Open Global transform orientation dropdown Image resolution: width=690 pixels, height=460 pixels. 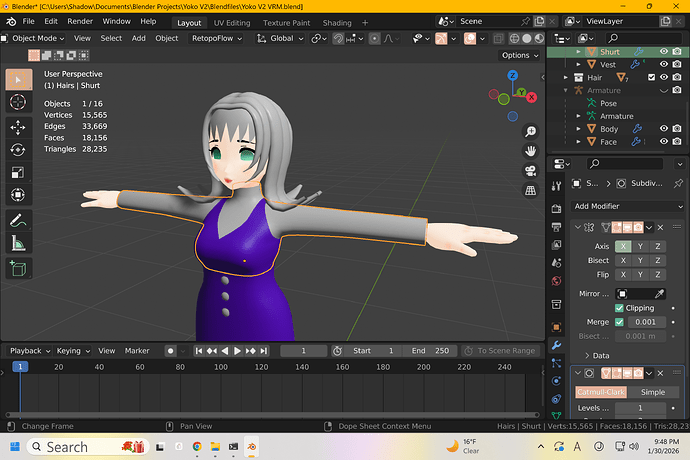pos(280,38)
